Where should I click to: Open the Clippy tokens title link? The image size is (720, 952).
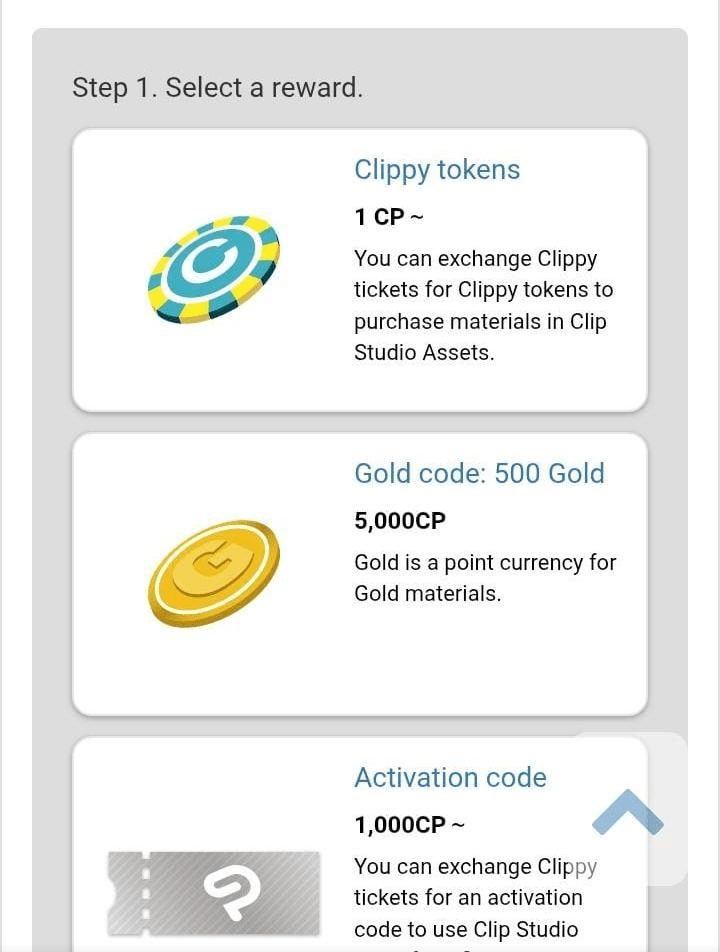pos(437,170)
